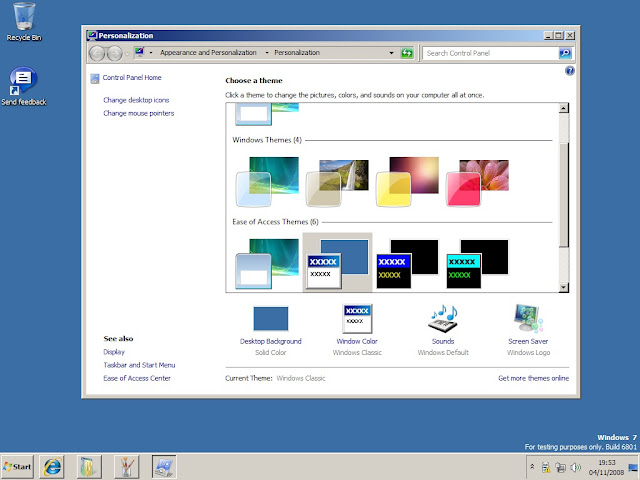Screen dimensions: 640x480
Task: Show hidden tray icons arrow
Action: click(x=532, y=466)
